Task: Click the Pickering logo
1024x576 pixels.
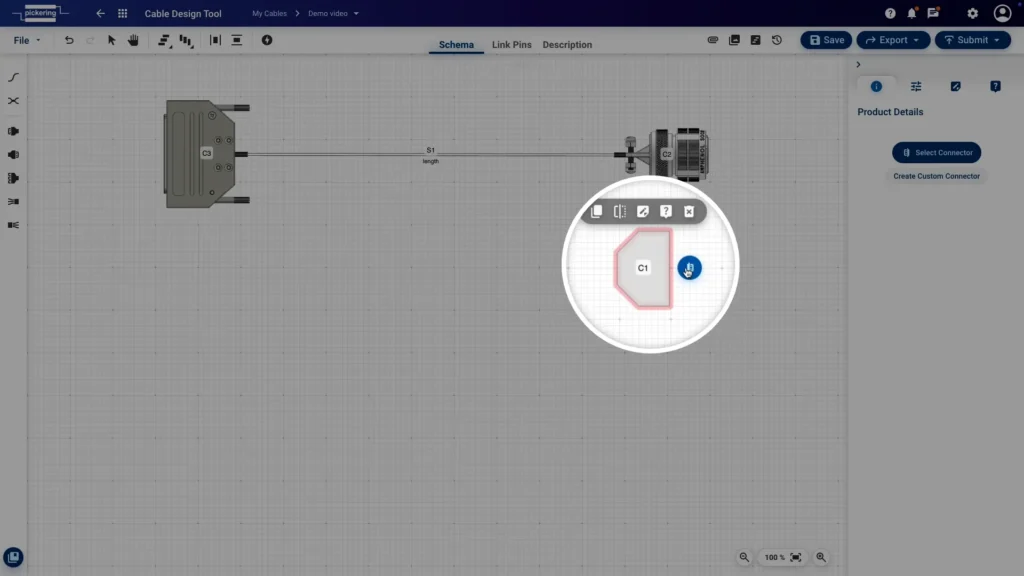Action: pos(40,13)
